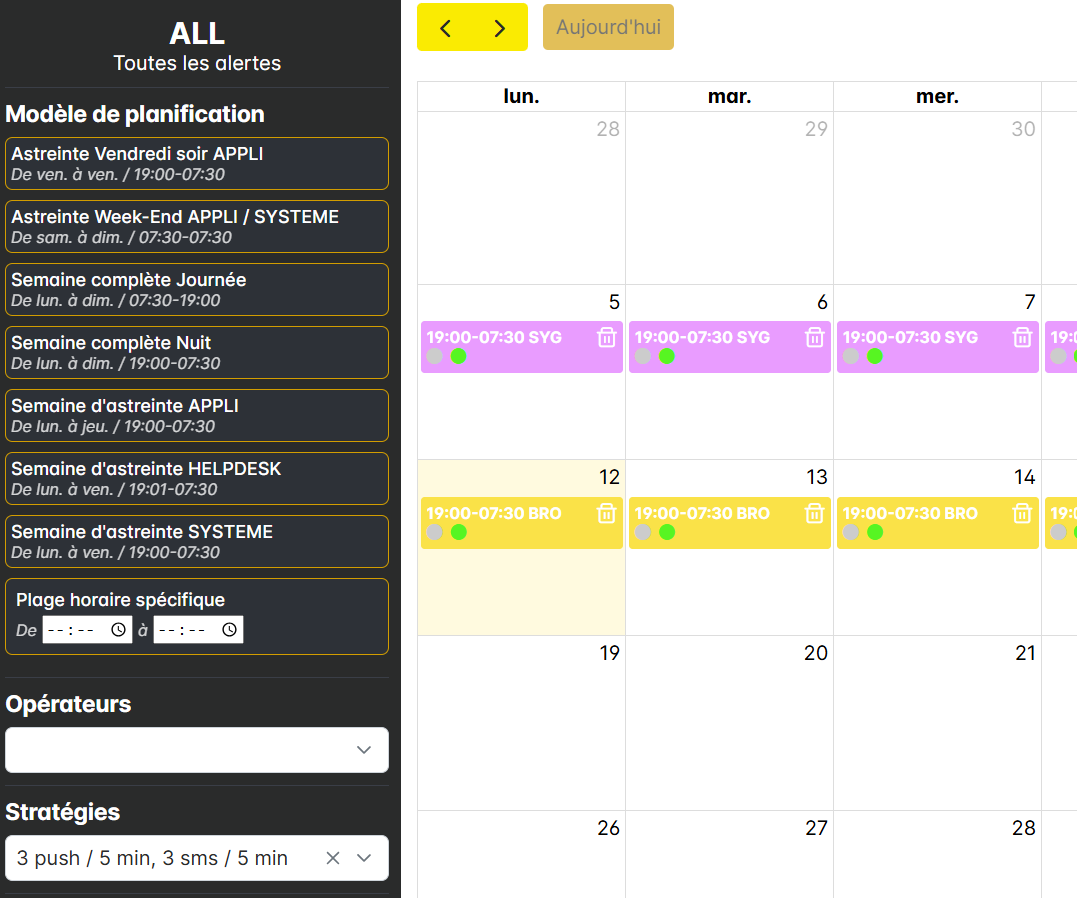
Task: Select Astreinte Week-End APPLI / SYSTEME template
Action: click(x=197, y=227)
